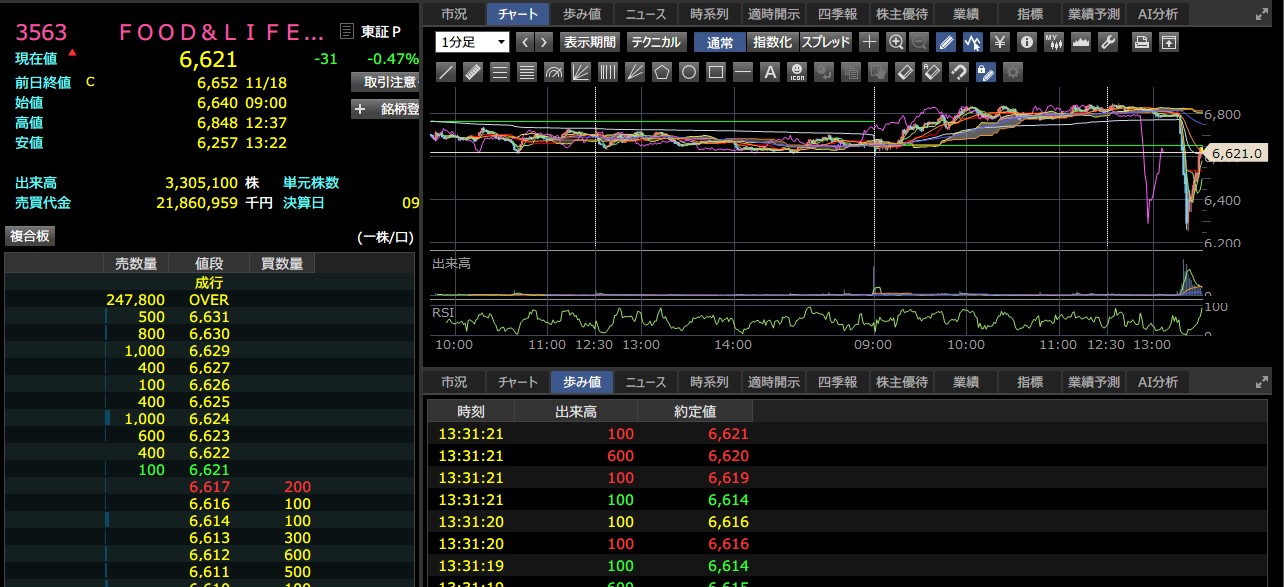Select the ruler measurement tool
Image resolution: width=1284 pixels, height=587 pixels.
[474, 72]
